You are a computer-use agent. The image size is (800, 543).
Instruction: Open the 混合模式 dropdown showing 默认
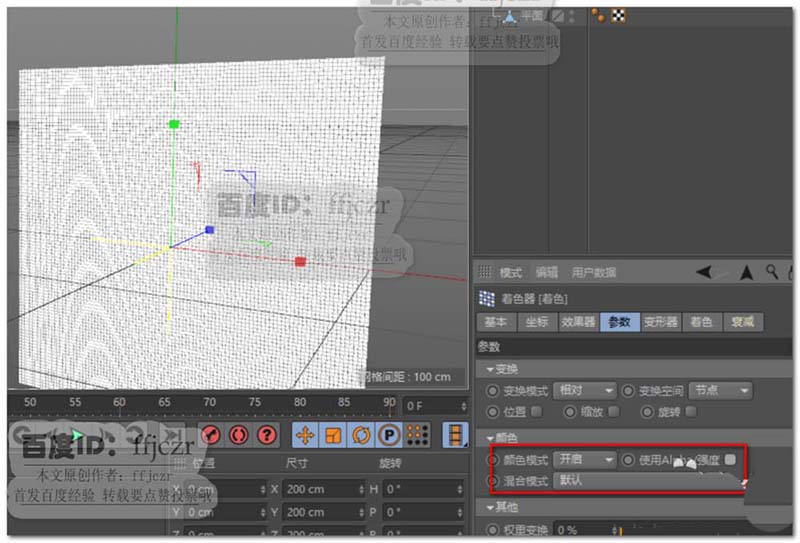647,480
